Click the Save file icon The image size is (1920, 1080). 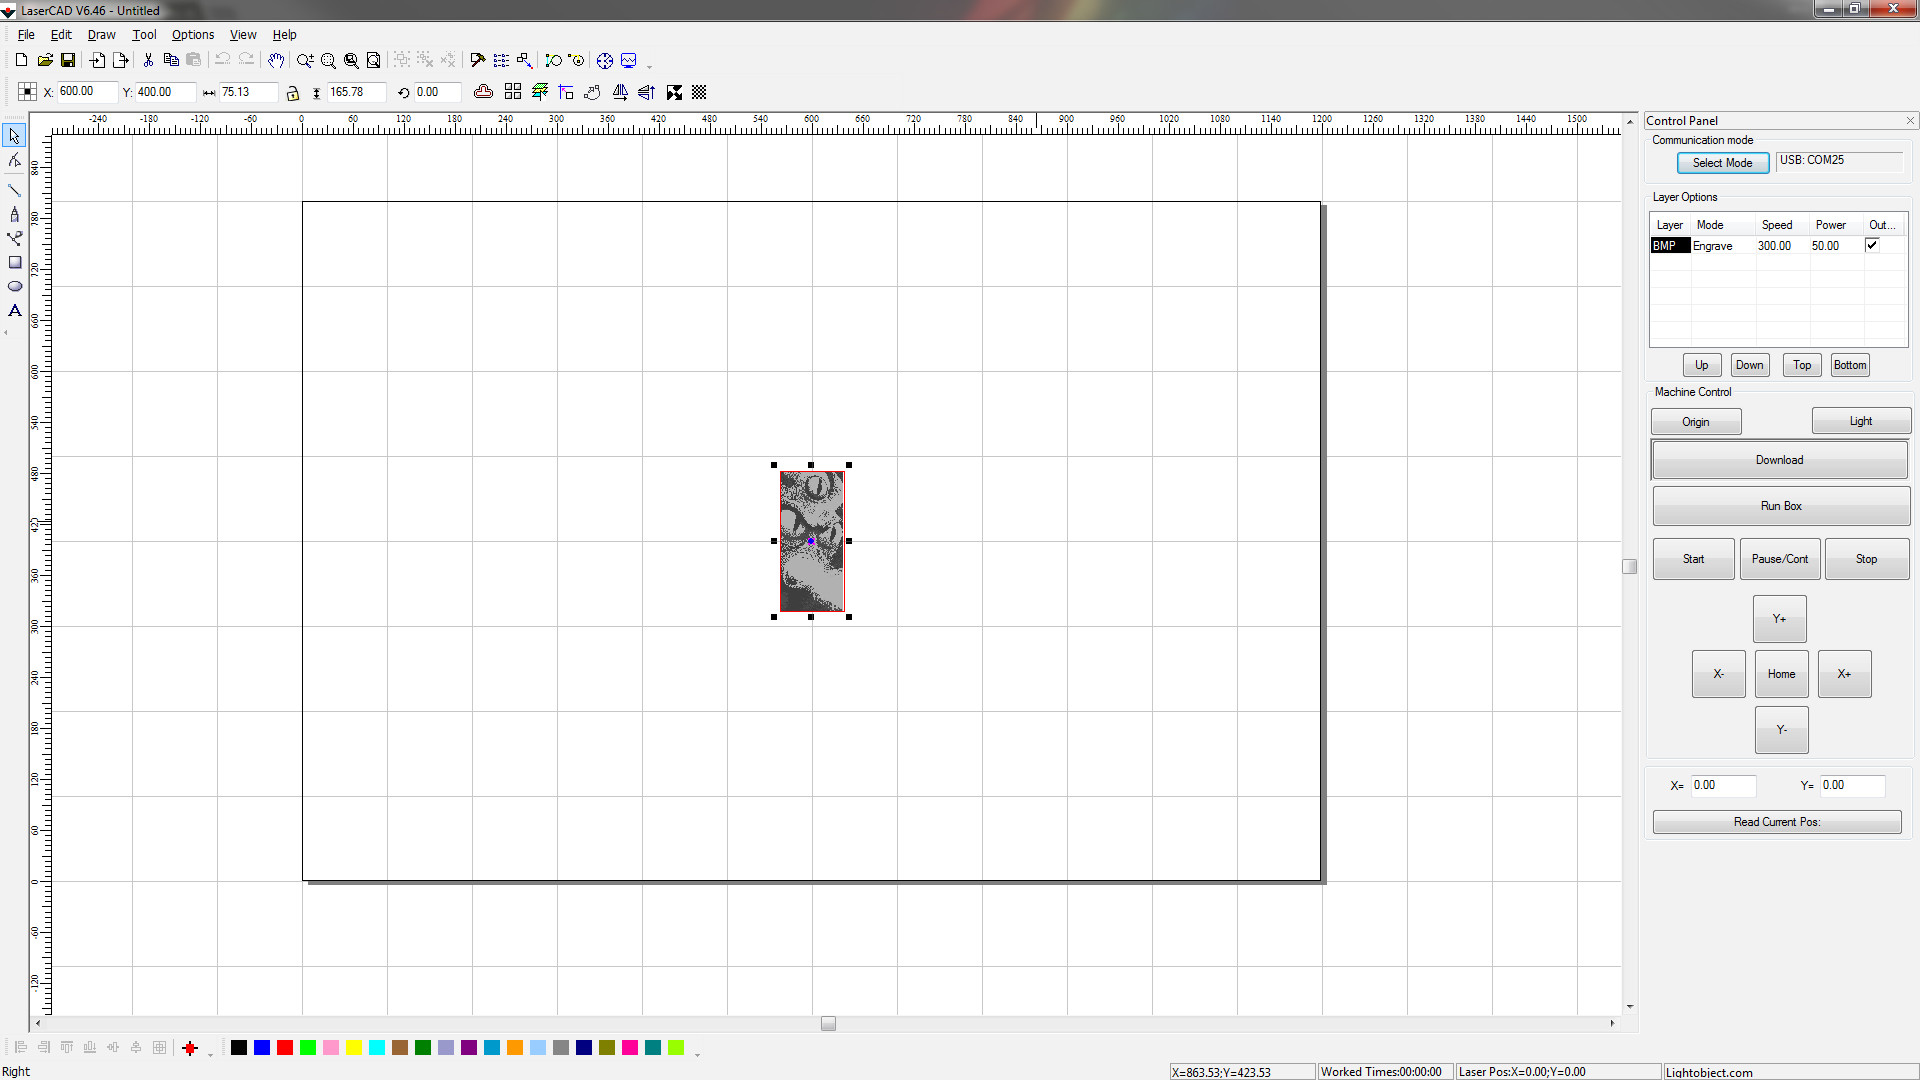[x=68, y=61]
